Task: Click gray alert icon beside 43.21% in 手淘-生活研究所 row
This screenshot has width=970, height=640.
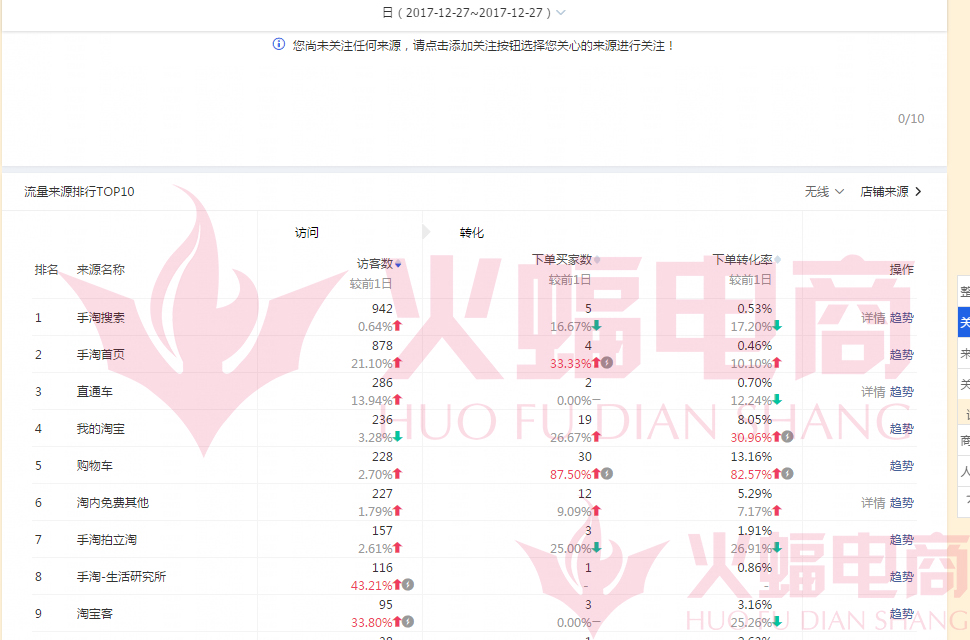Action: (408, 584)
